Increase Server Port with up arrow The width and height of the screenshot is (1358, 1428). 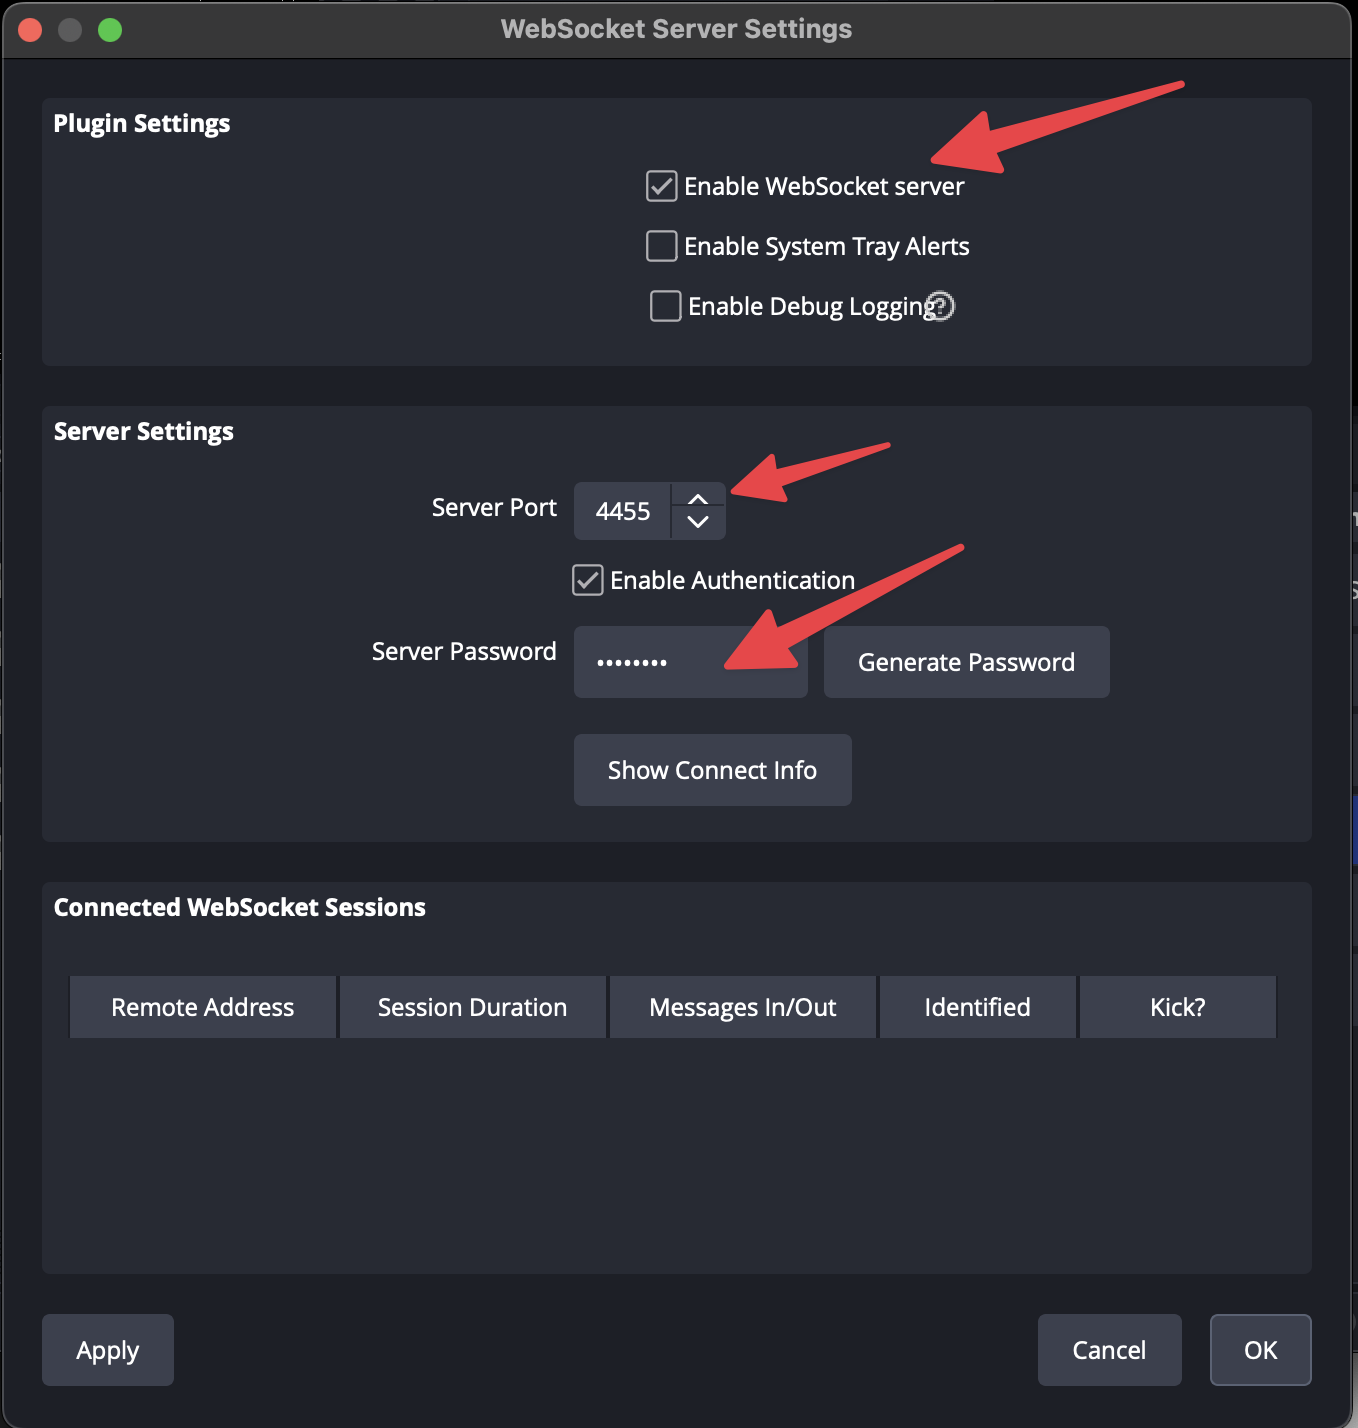click(698, 498)
